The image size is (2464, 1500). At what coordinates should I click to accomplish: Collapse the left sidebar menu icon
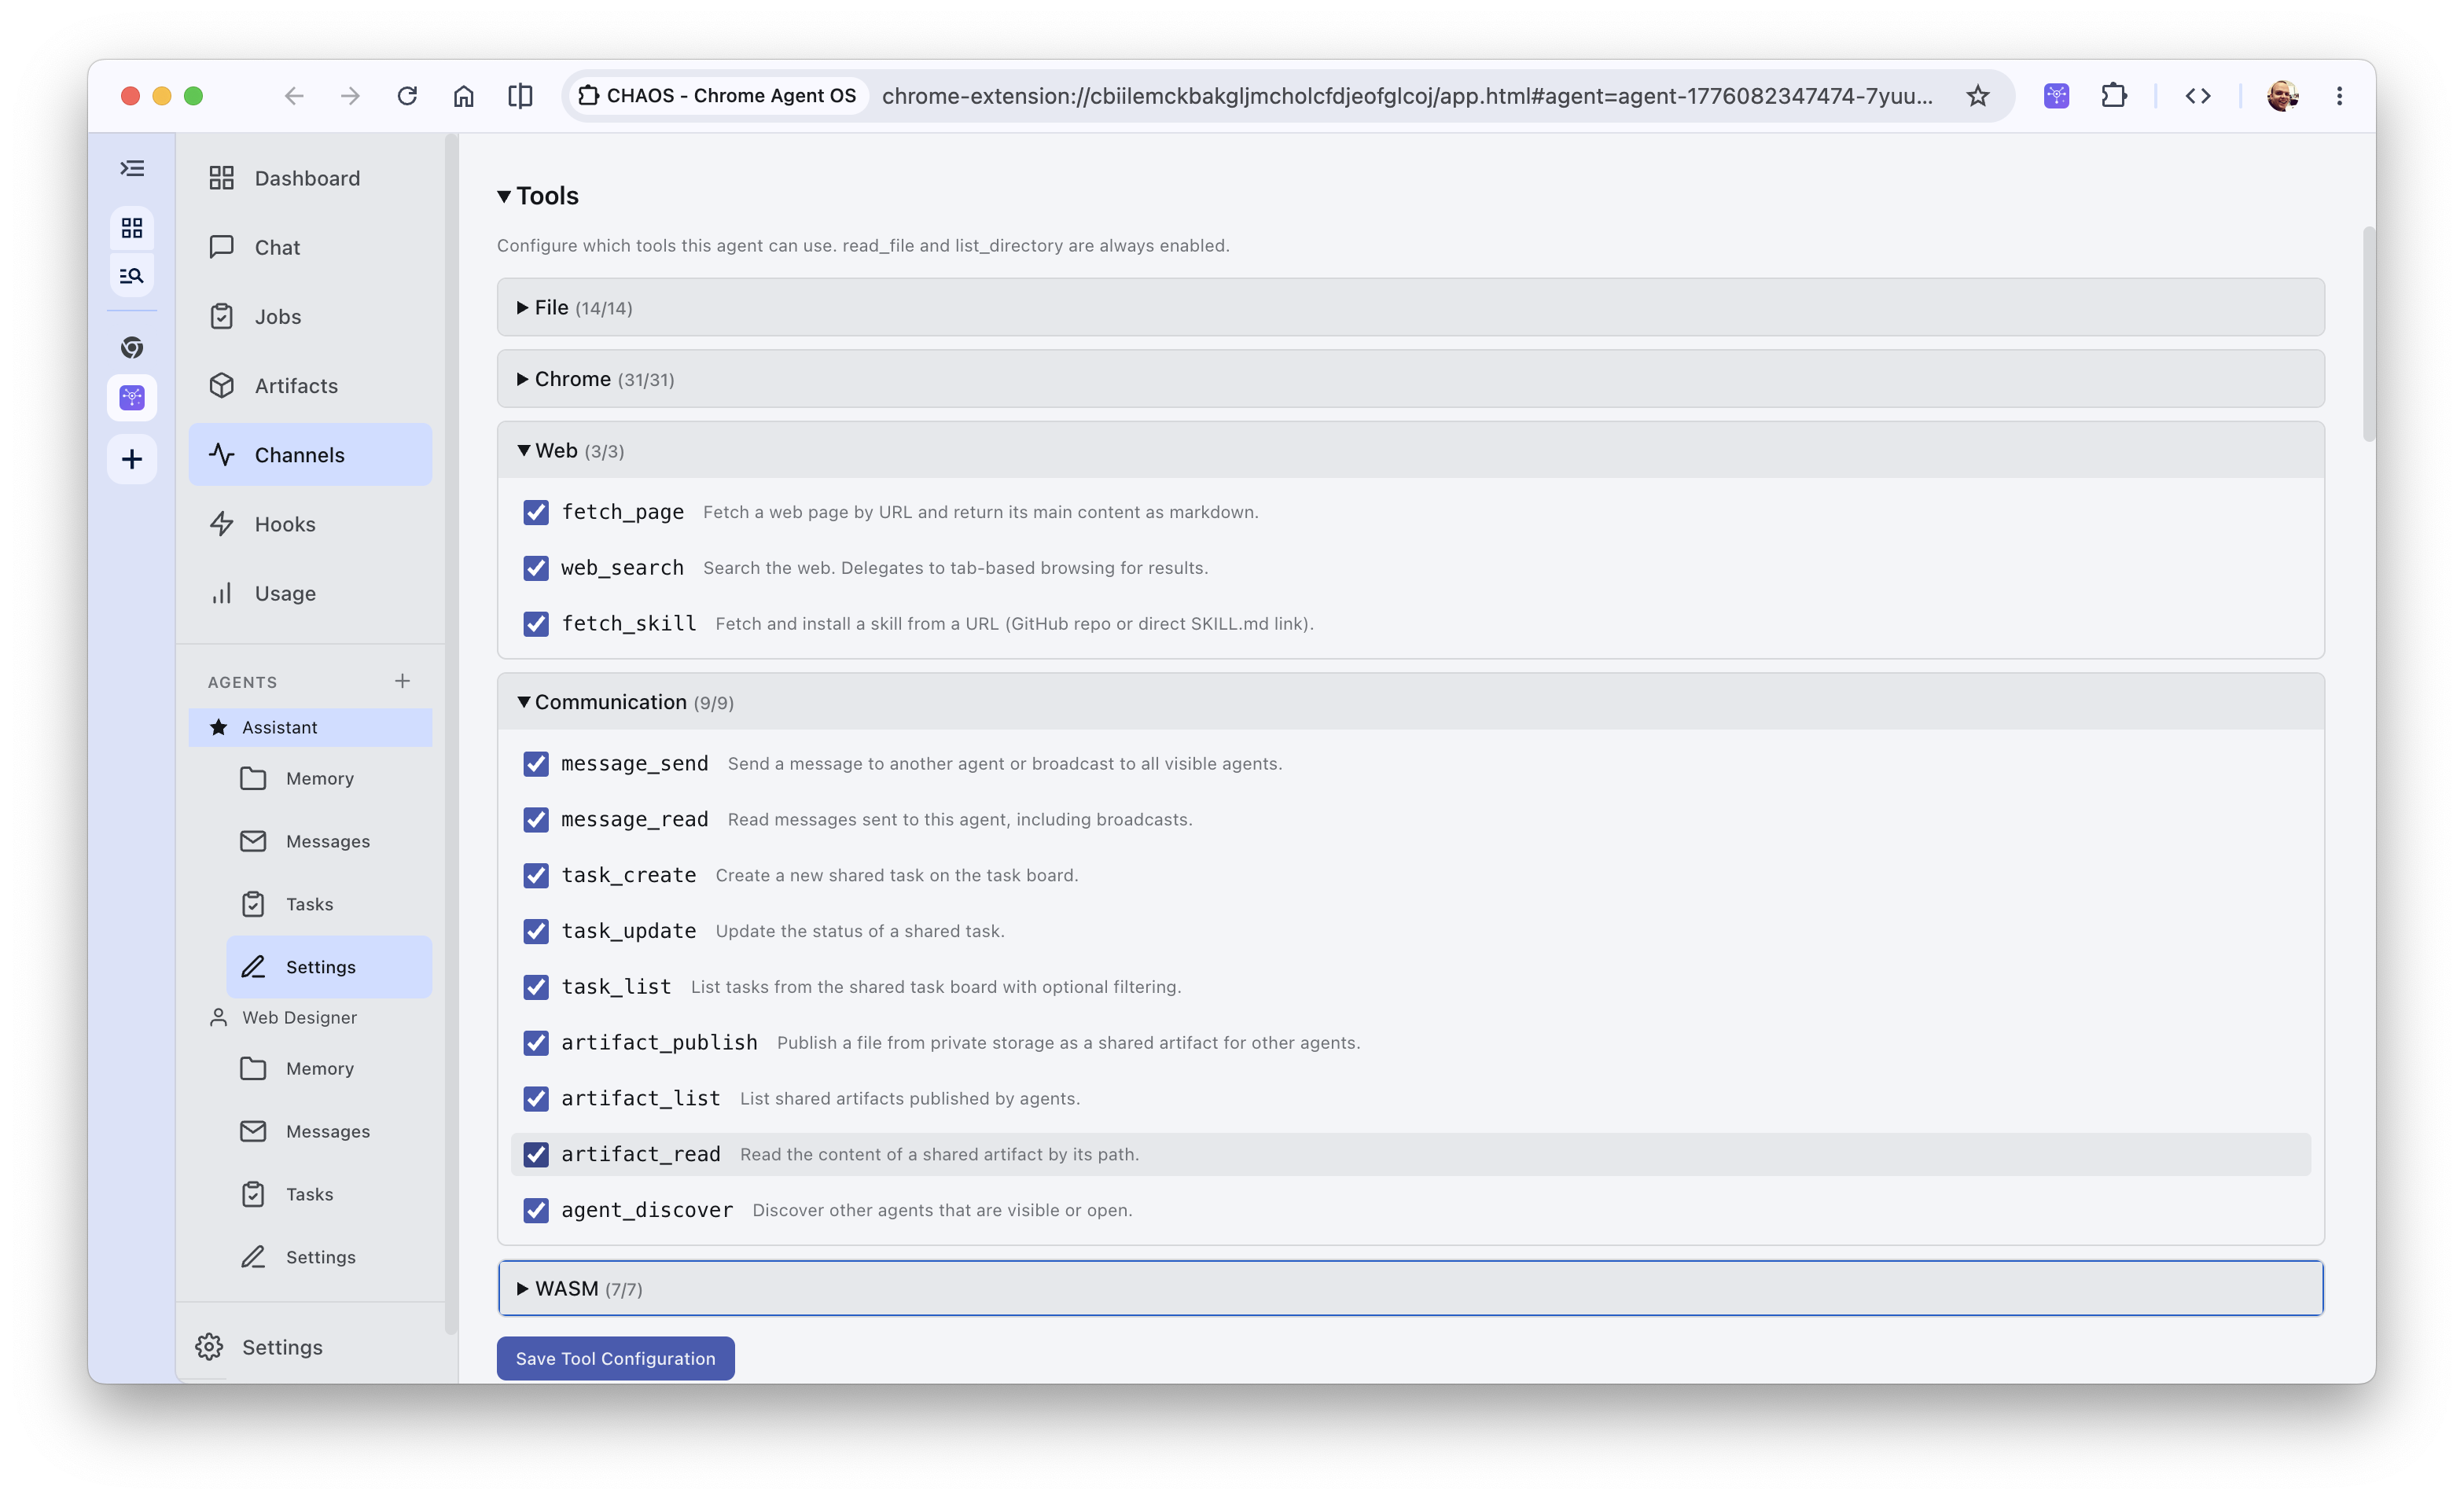click(x=132, y=168)
